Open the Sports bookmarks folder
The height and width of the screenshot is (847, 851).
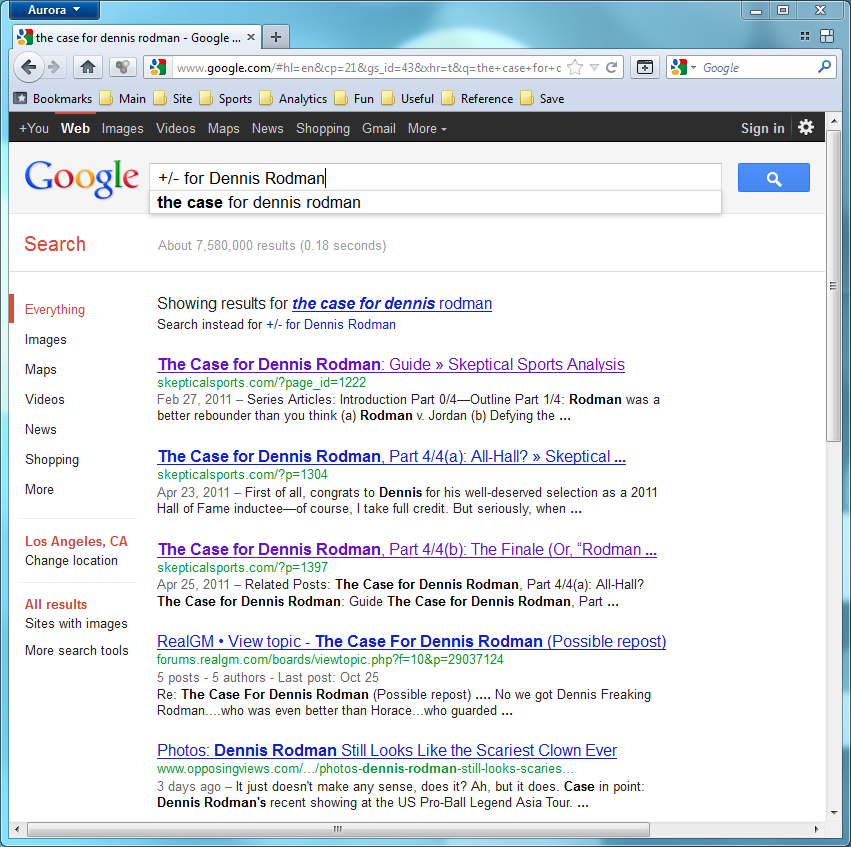click(x=226, y=99)
